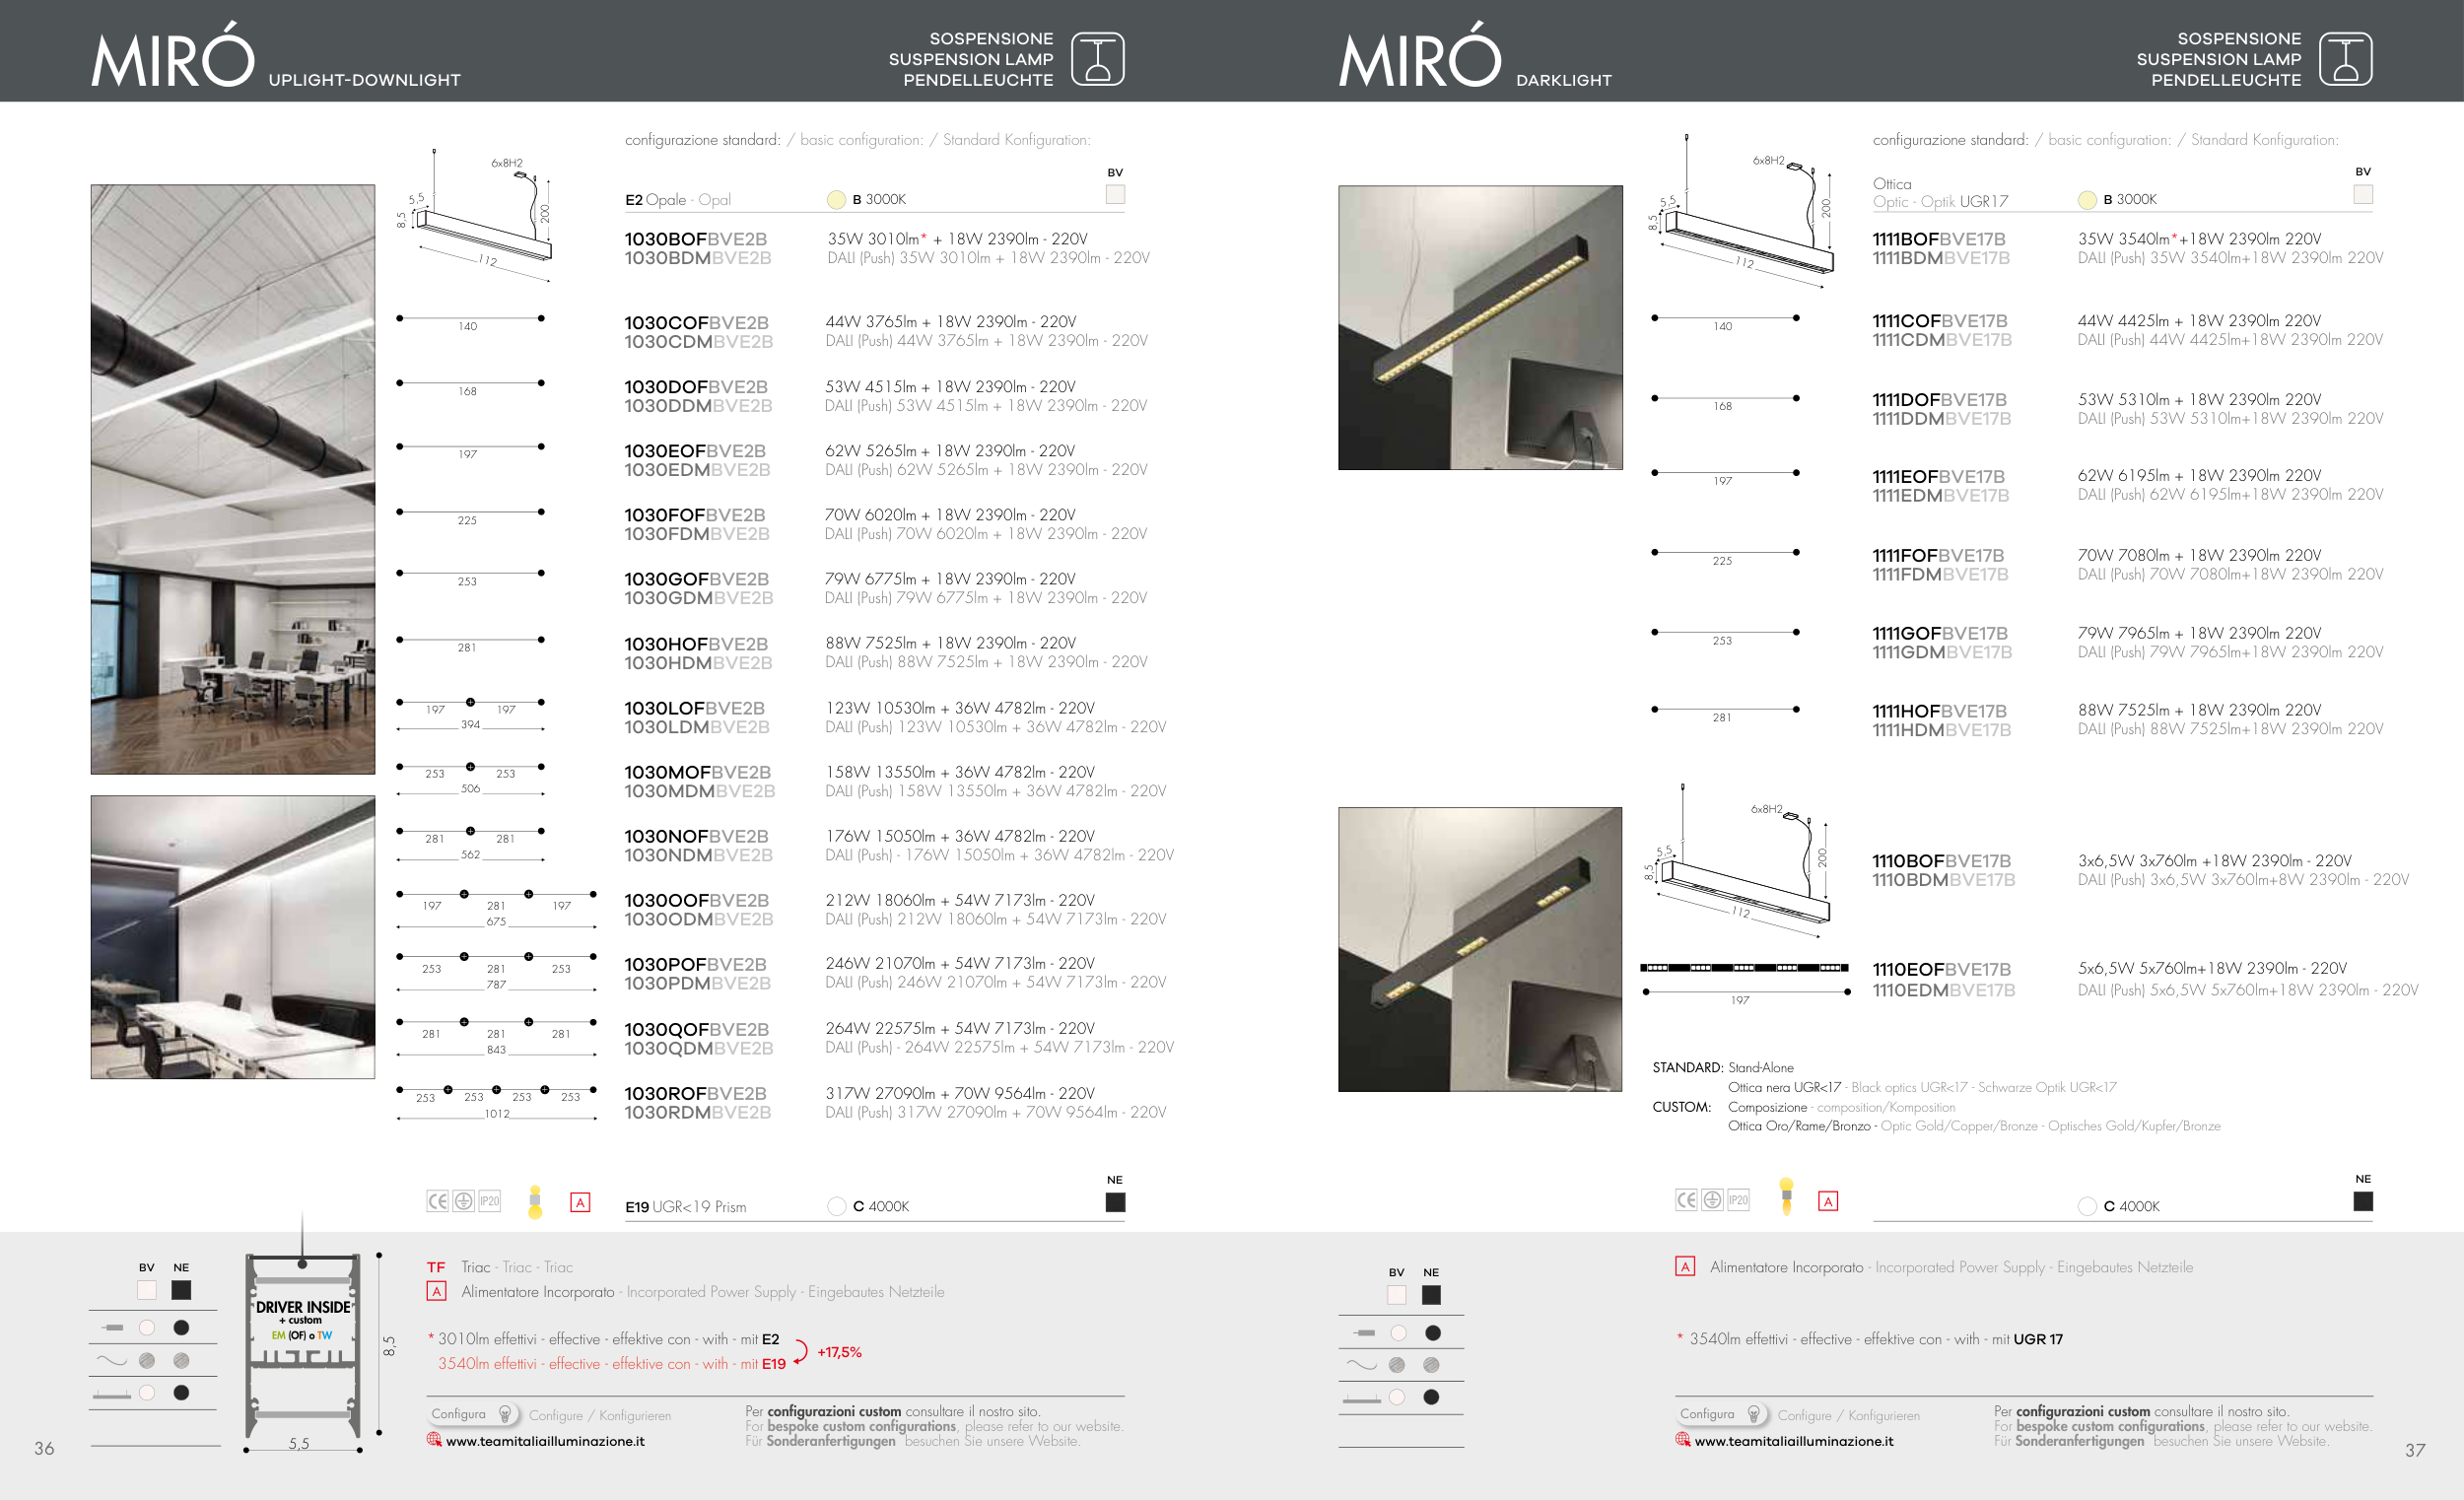Viewport: 2464px width, 1500px height.
Task: Click the earth ground symbol icon on page 36
Action: pyautogui.click(x=463, y=1201)
